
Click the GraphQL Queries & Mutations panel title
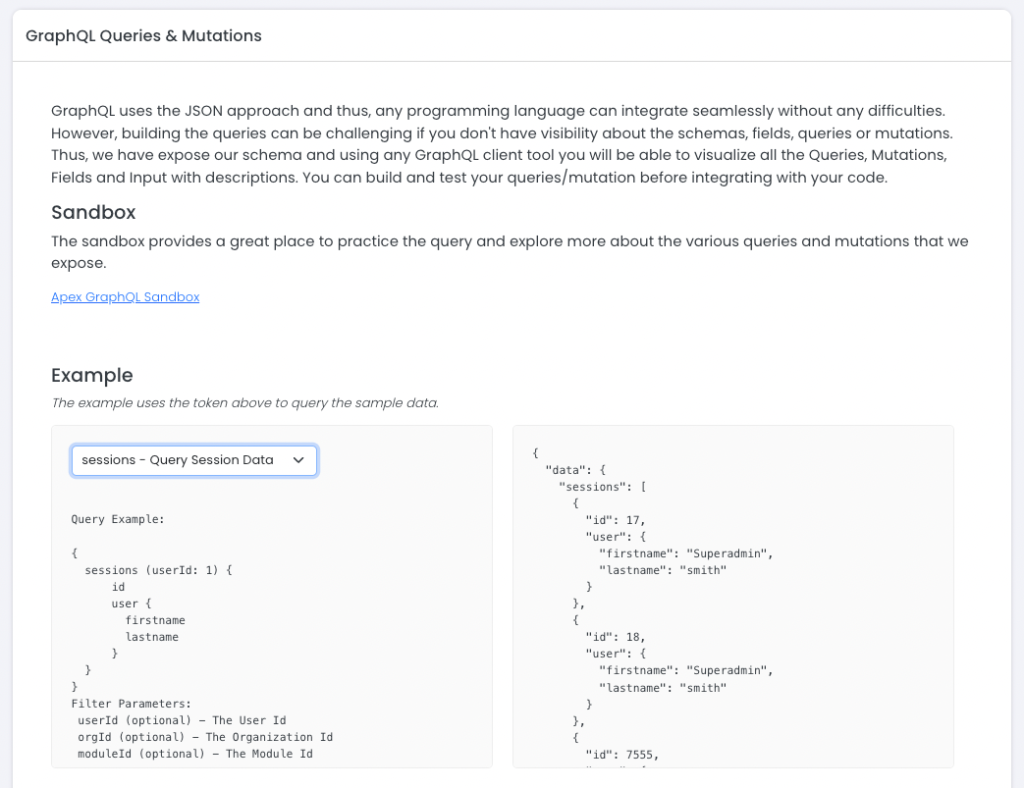tap(143, 36)
